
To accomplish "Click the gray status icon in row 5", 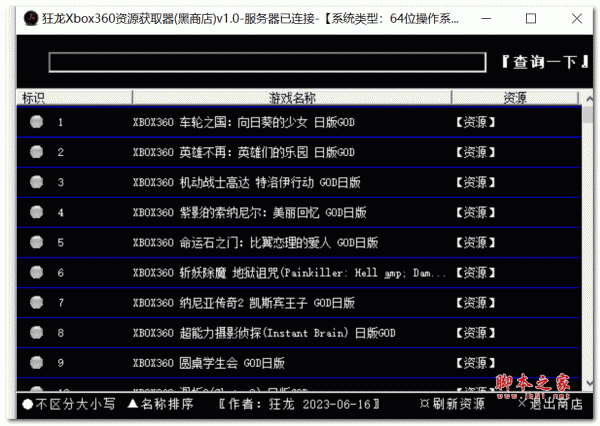I will point(37,242).
